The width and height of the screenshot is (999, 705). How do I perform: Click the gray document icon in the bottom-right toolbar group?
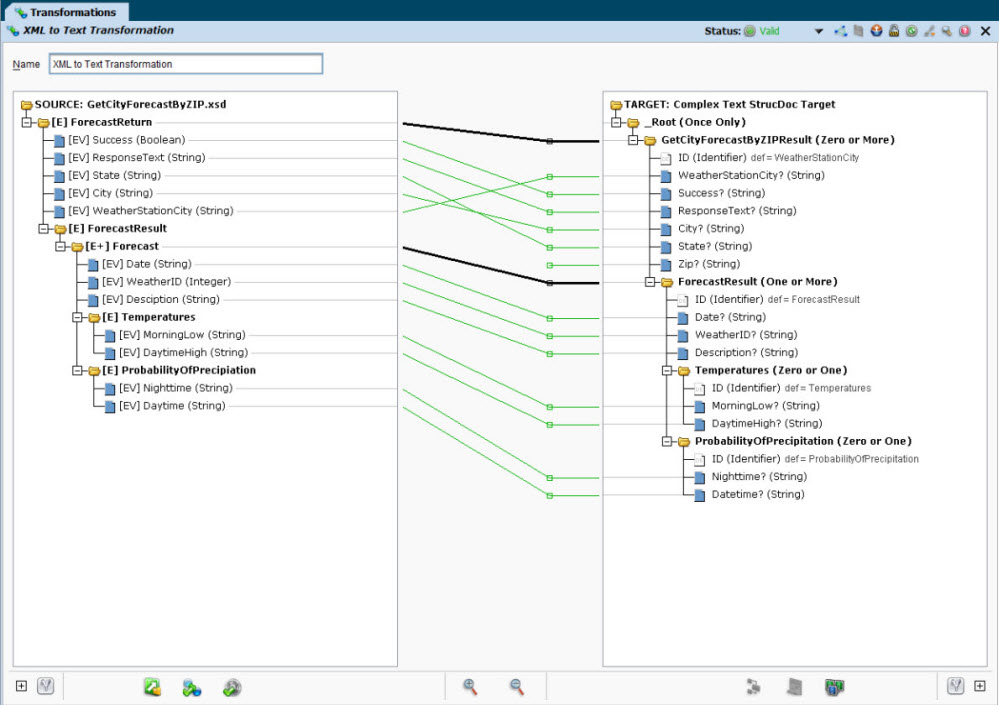(x=793, y=687)
